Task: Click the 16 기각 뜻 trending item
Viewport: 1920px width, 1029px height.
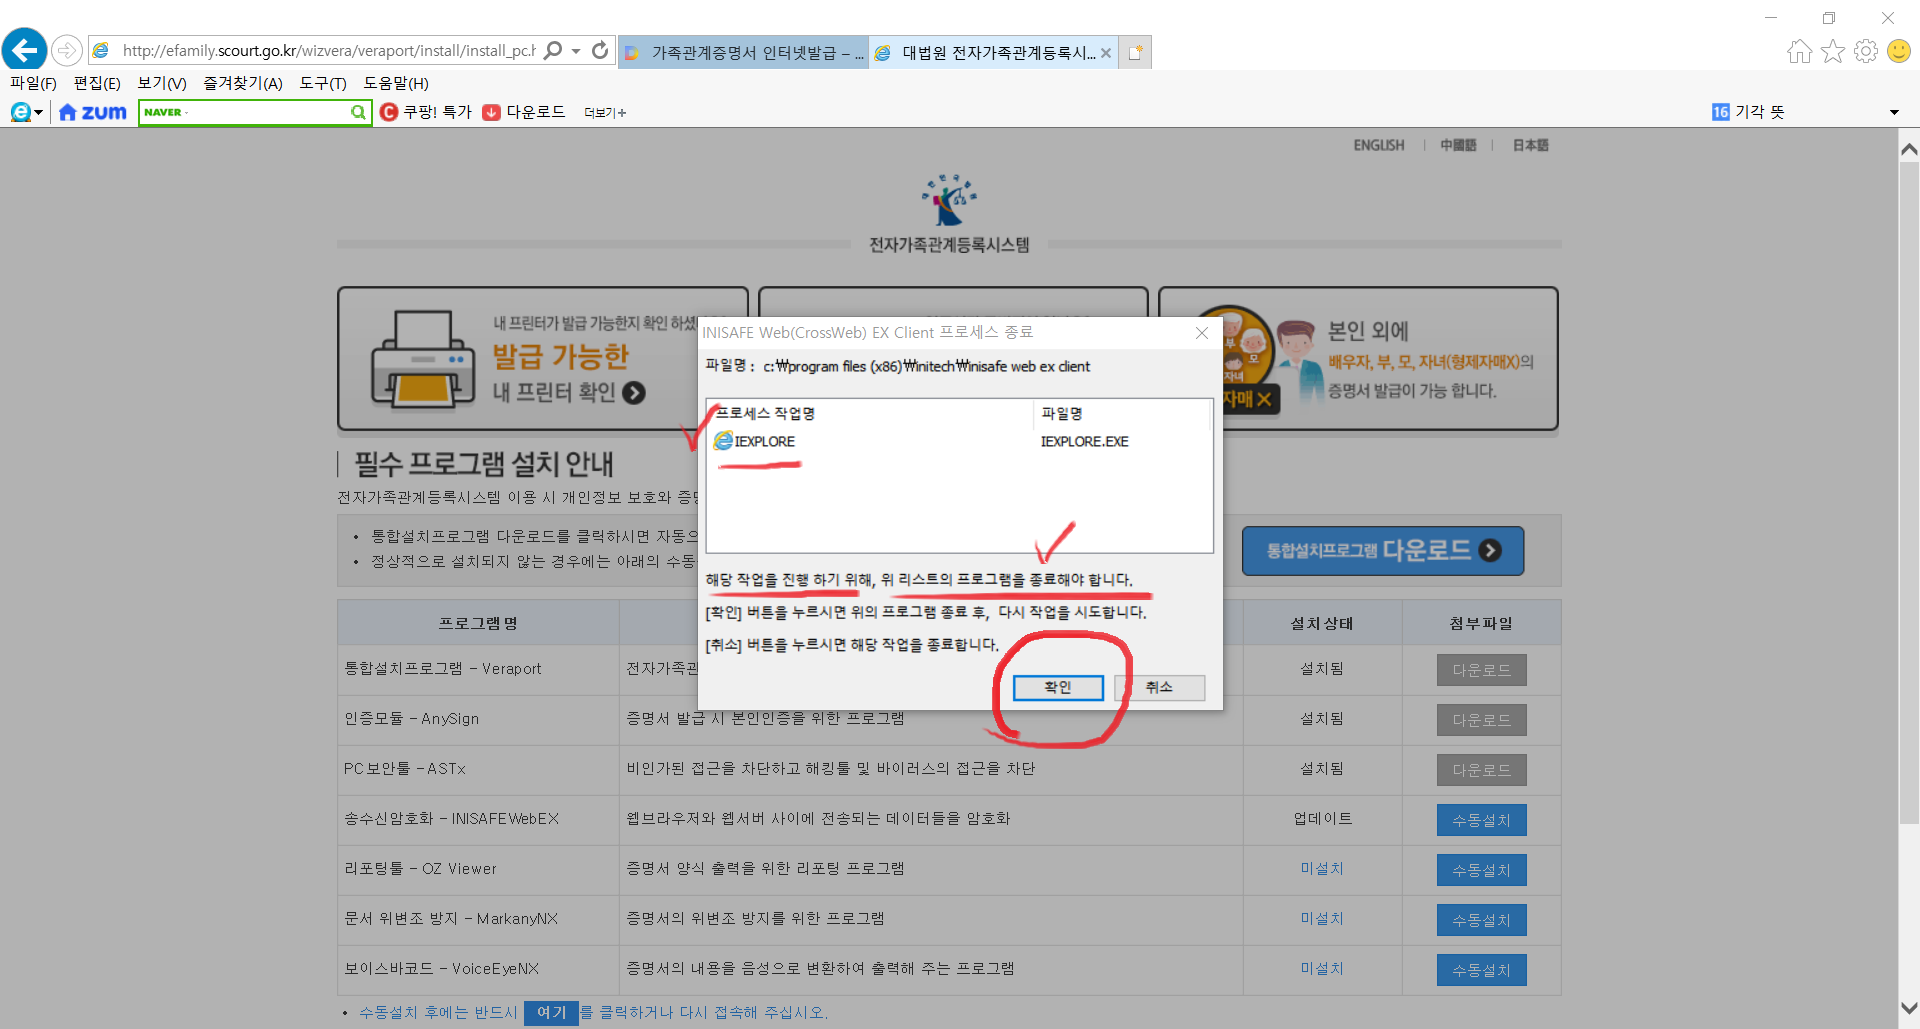Action: 1748,112
